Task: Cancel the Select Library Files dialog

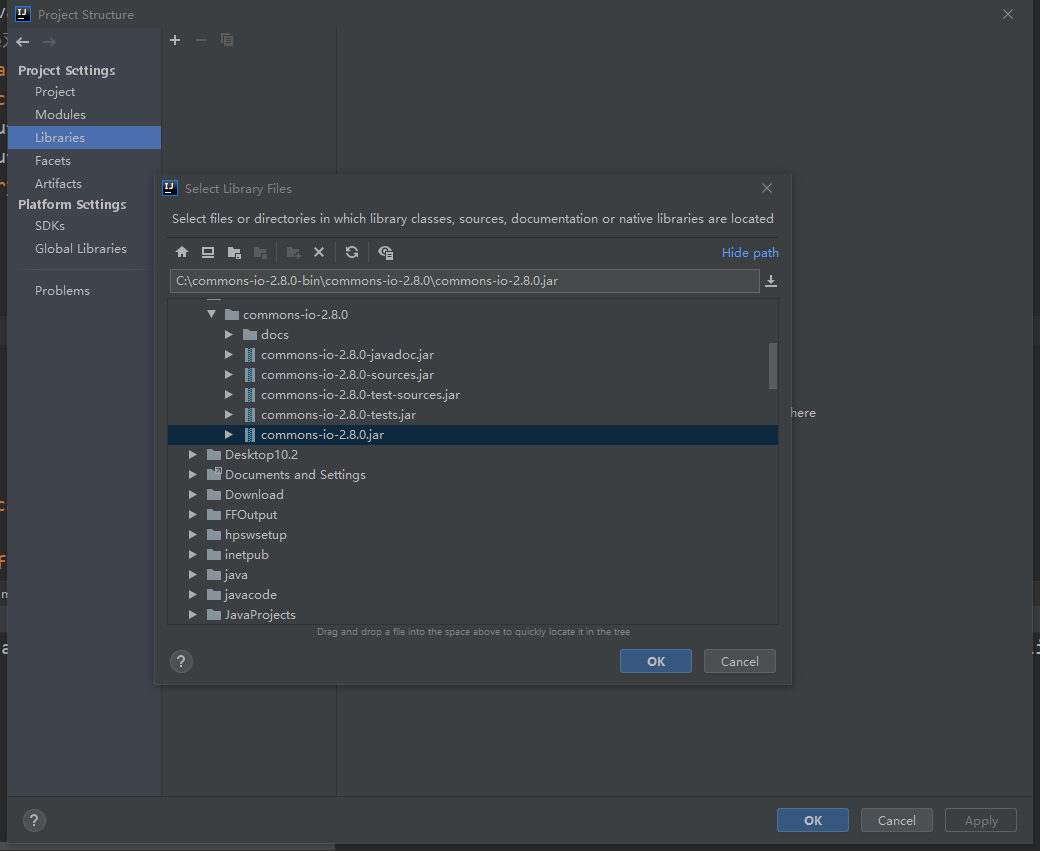Action: (740, 661)
